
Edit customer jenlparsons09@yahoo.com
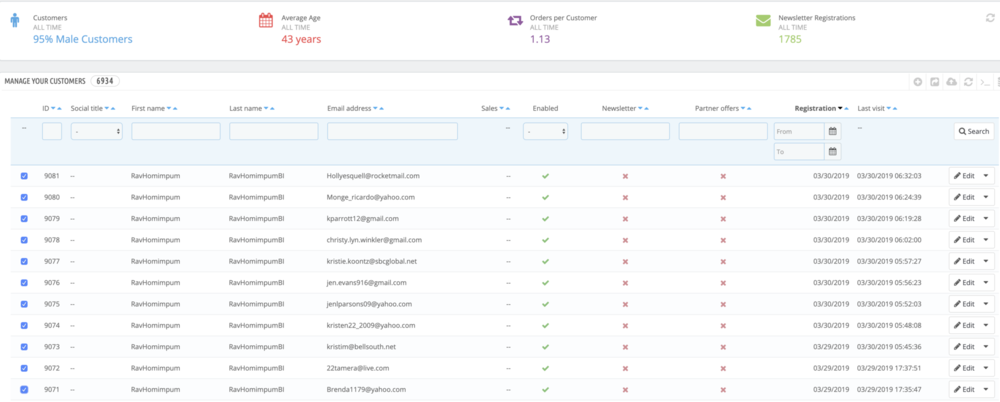pos(964,304)
